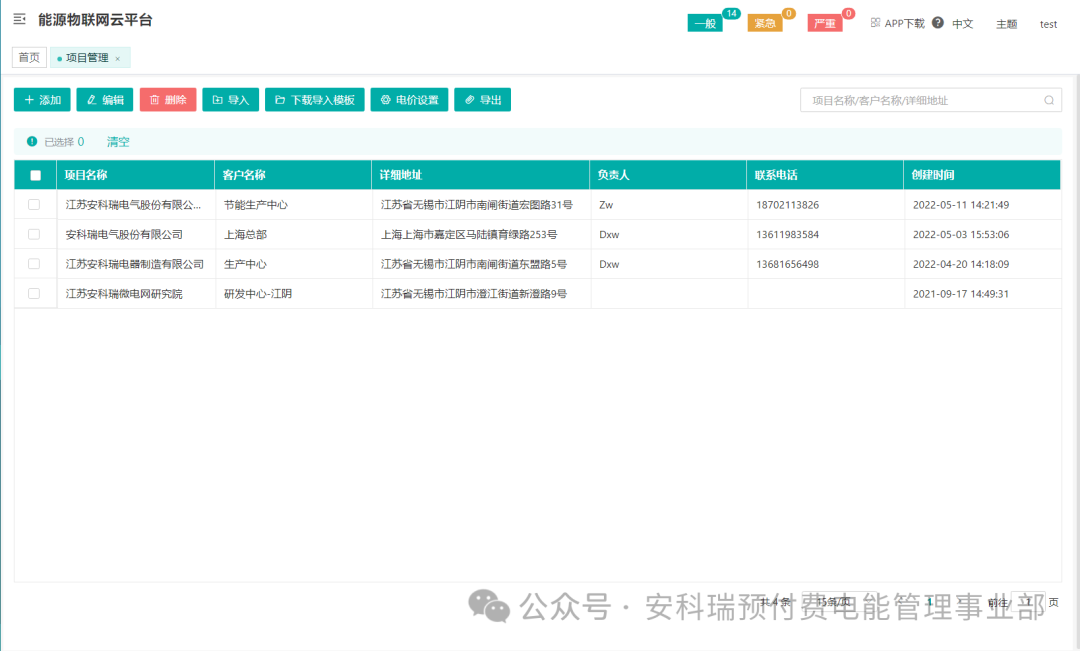The width and height of the screenshot is (1080, 651).
Task: Check the 江苏安科瑞微电网研究院 row checkbox
Action: click(x=34, y=293)
